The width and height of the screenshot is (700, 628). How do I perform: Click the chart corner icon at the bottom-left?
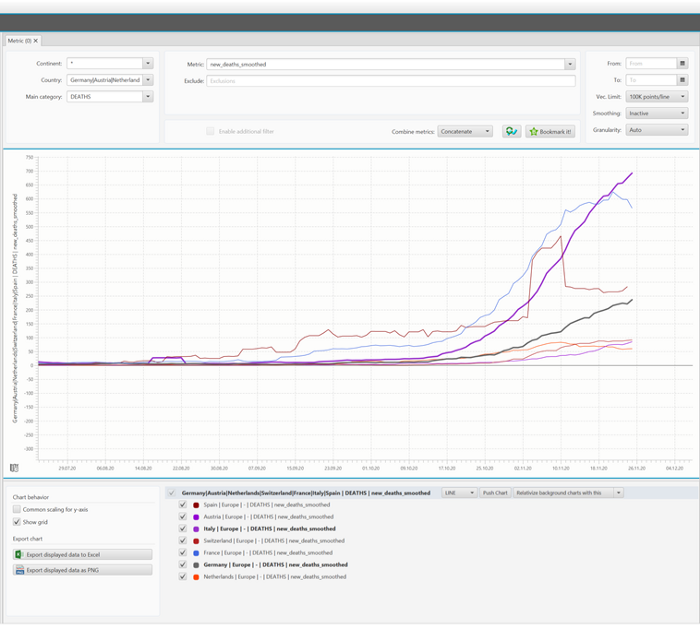[14, 467]
